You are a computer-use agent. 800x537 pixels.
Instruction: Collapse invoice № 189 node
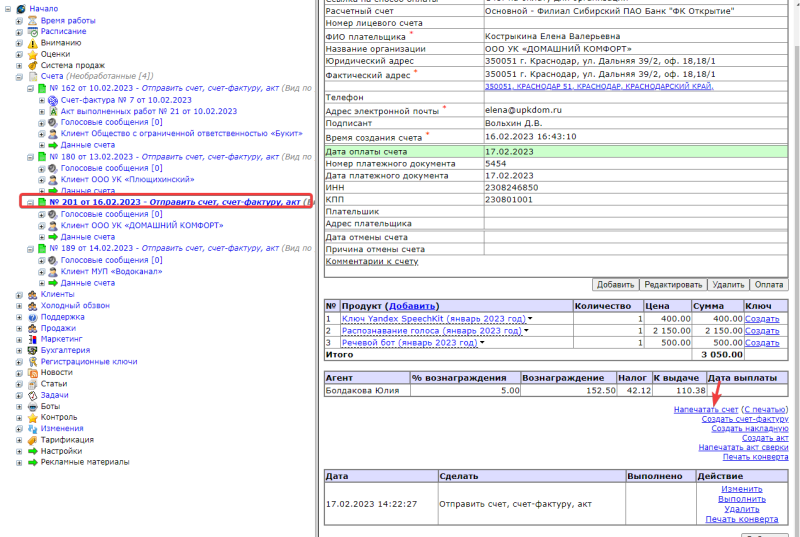pyautogui.click(x=30, y=249)
